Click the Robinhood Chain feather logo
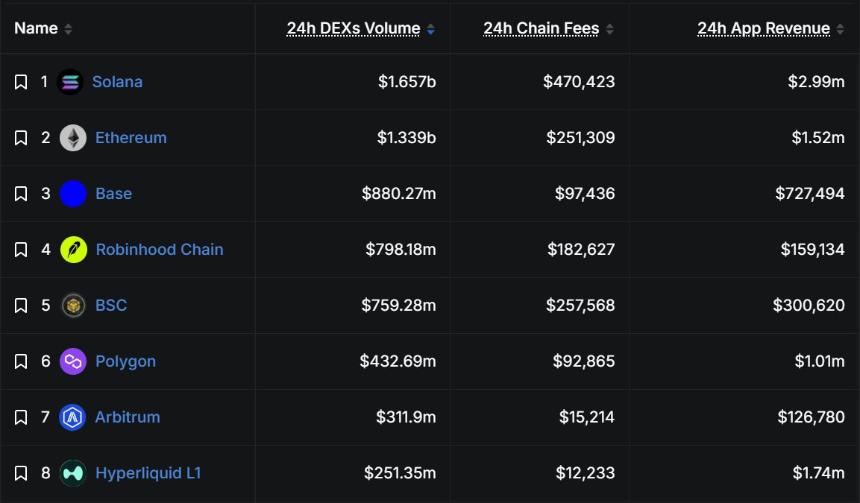The width and height of the screenshot is (860, 503). click(73, 250)
